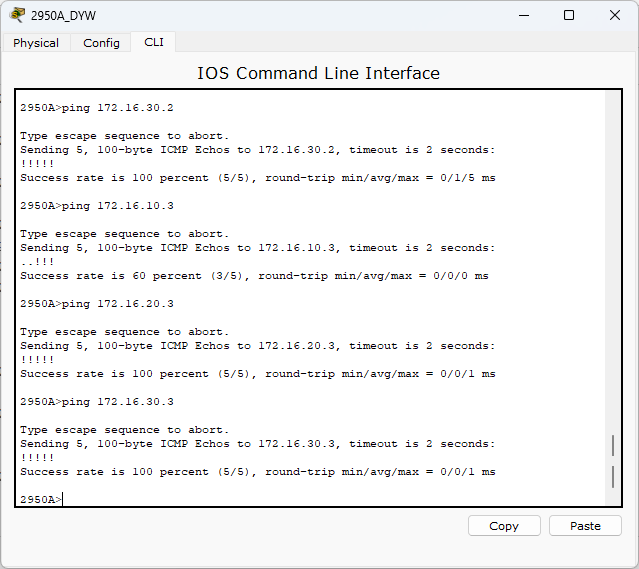Minimize the 2950A_DYW window
The width and height of the screenshot is (639, 569).
524,15
